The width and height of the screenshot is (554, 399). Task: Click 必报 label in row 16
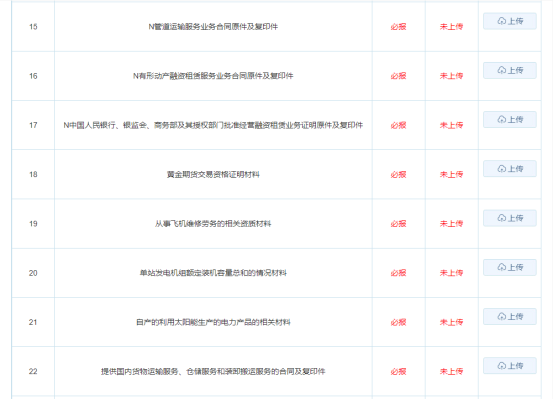click(x=399, y=76)
